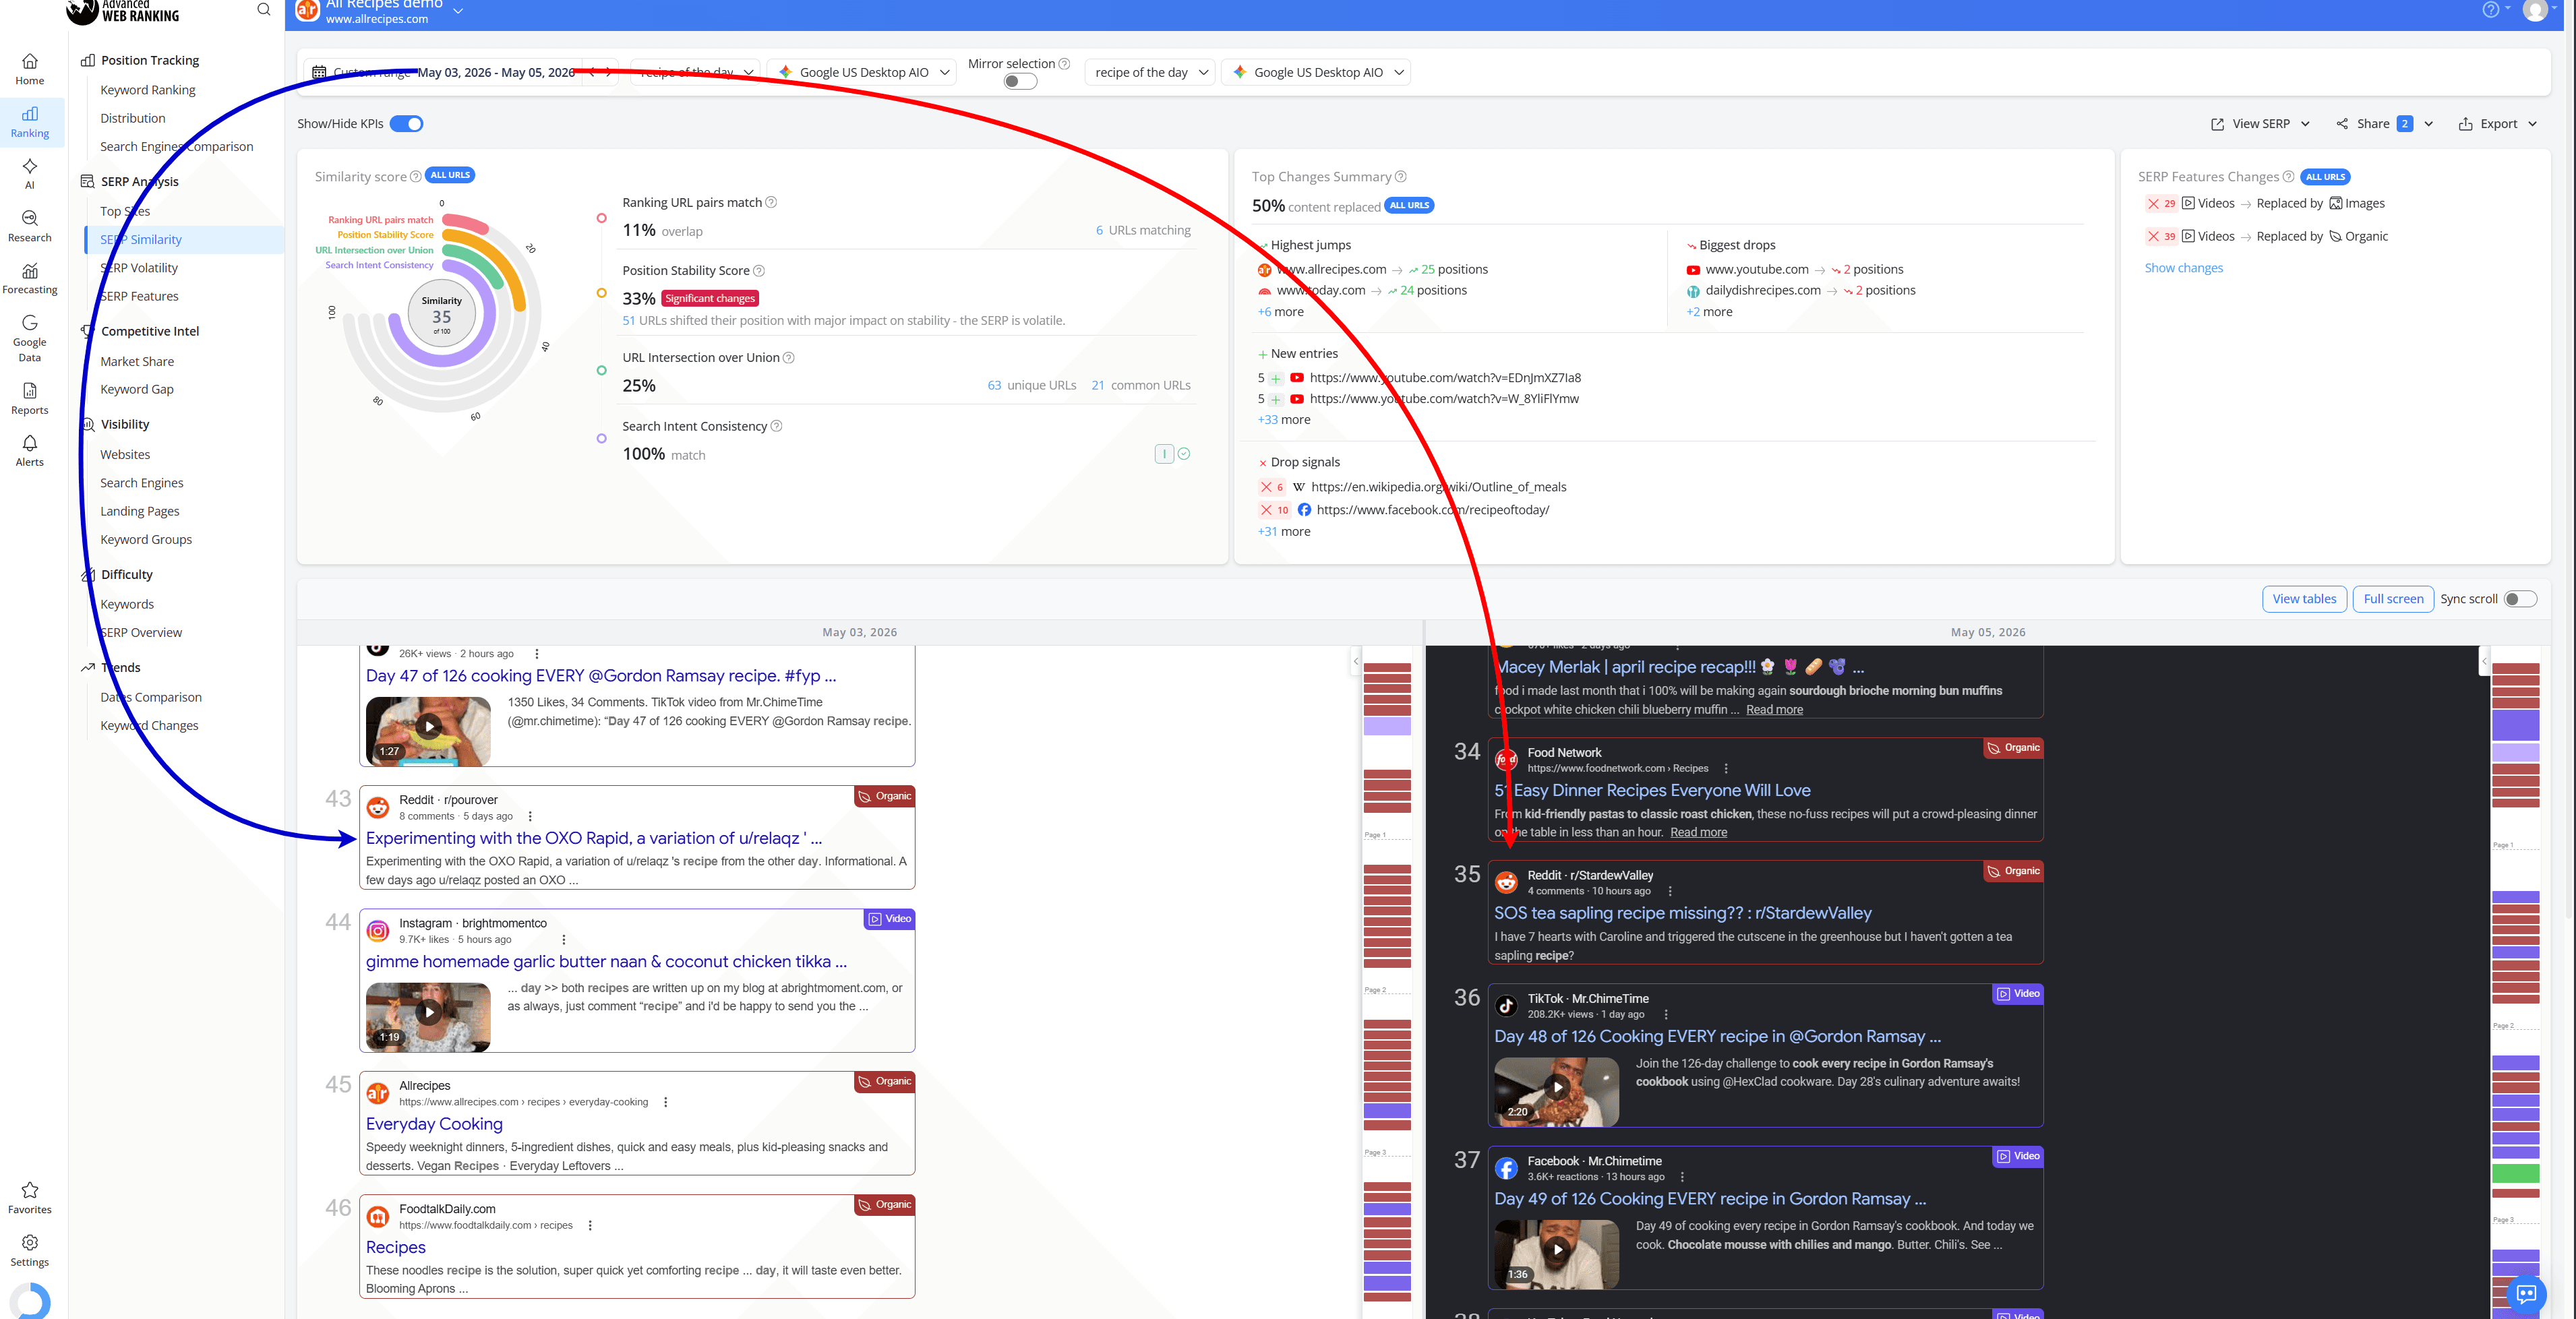Open the Reports section
The width and height of the screenshot is (2576, 1319).
click(30, 398)
